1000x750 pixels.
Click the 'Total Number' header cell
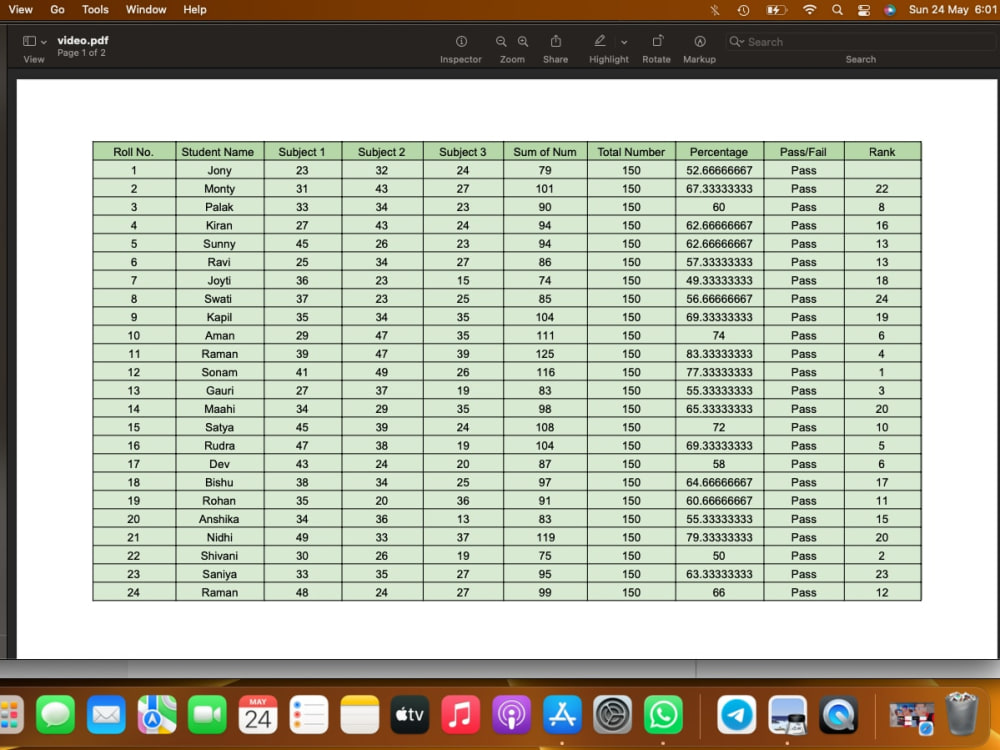(x=631, y=152)
